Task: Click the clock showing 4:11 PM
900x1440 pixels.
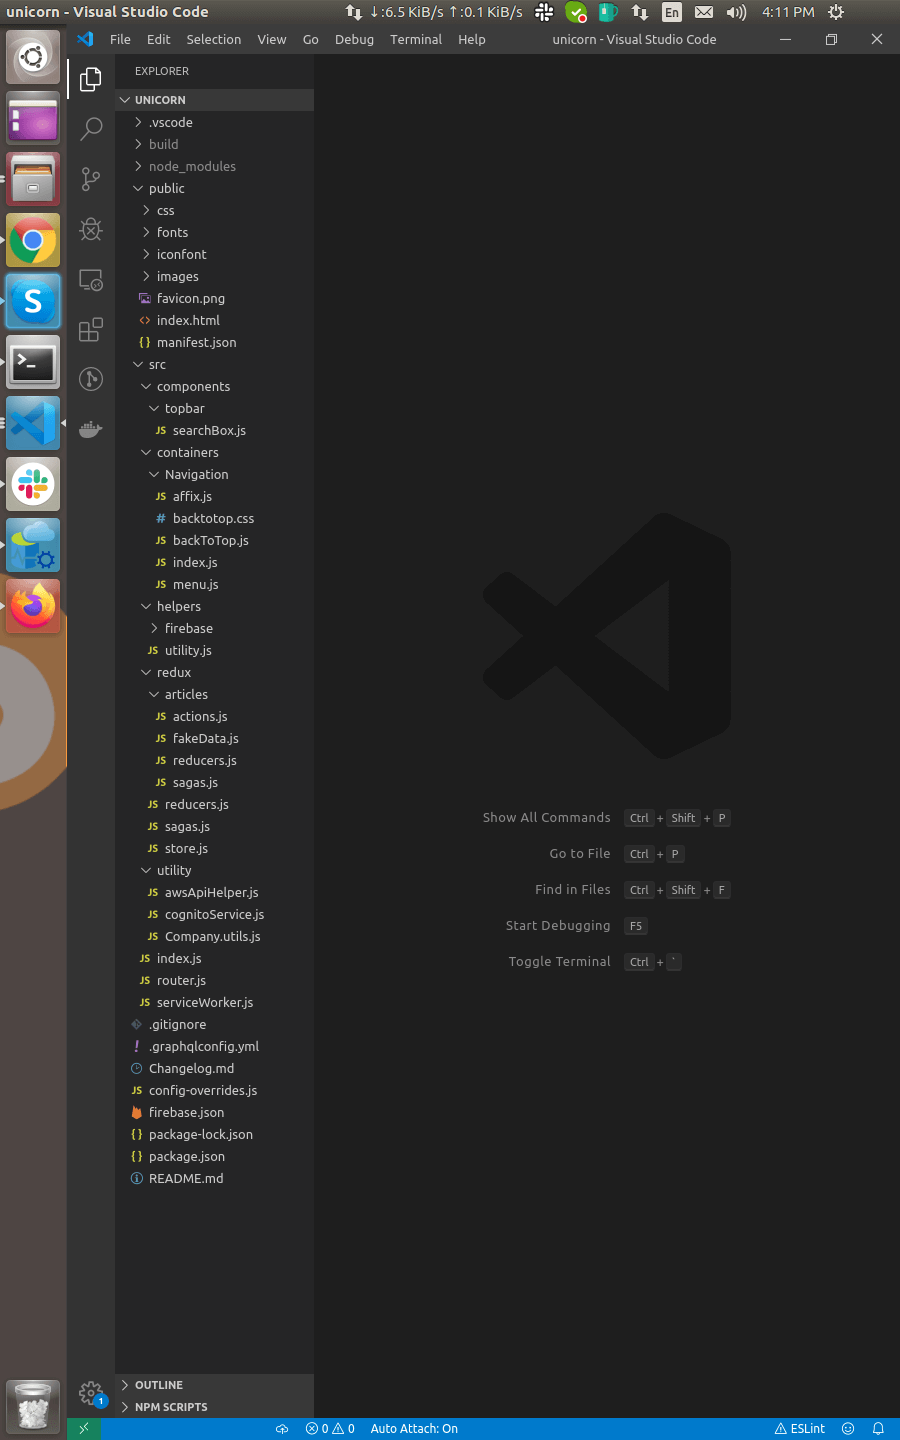Action: 788,12
